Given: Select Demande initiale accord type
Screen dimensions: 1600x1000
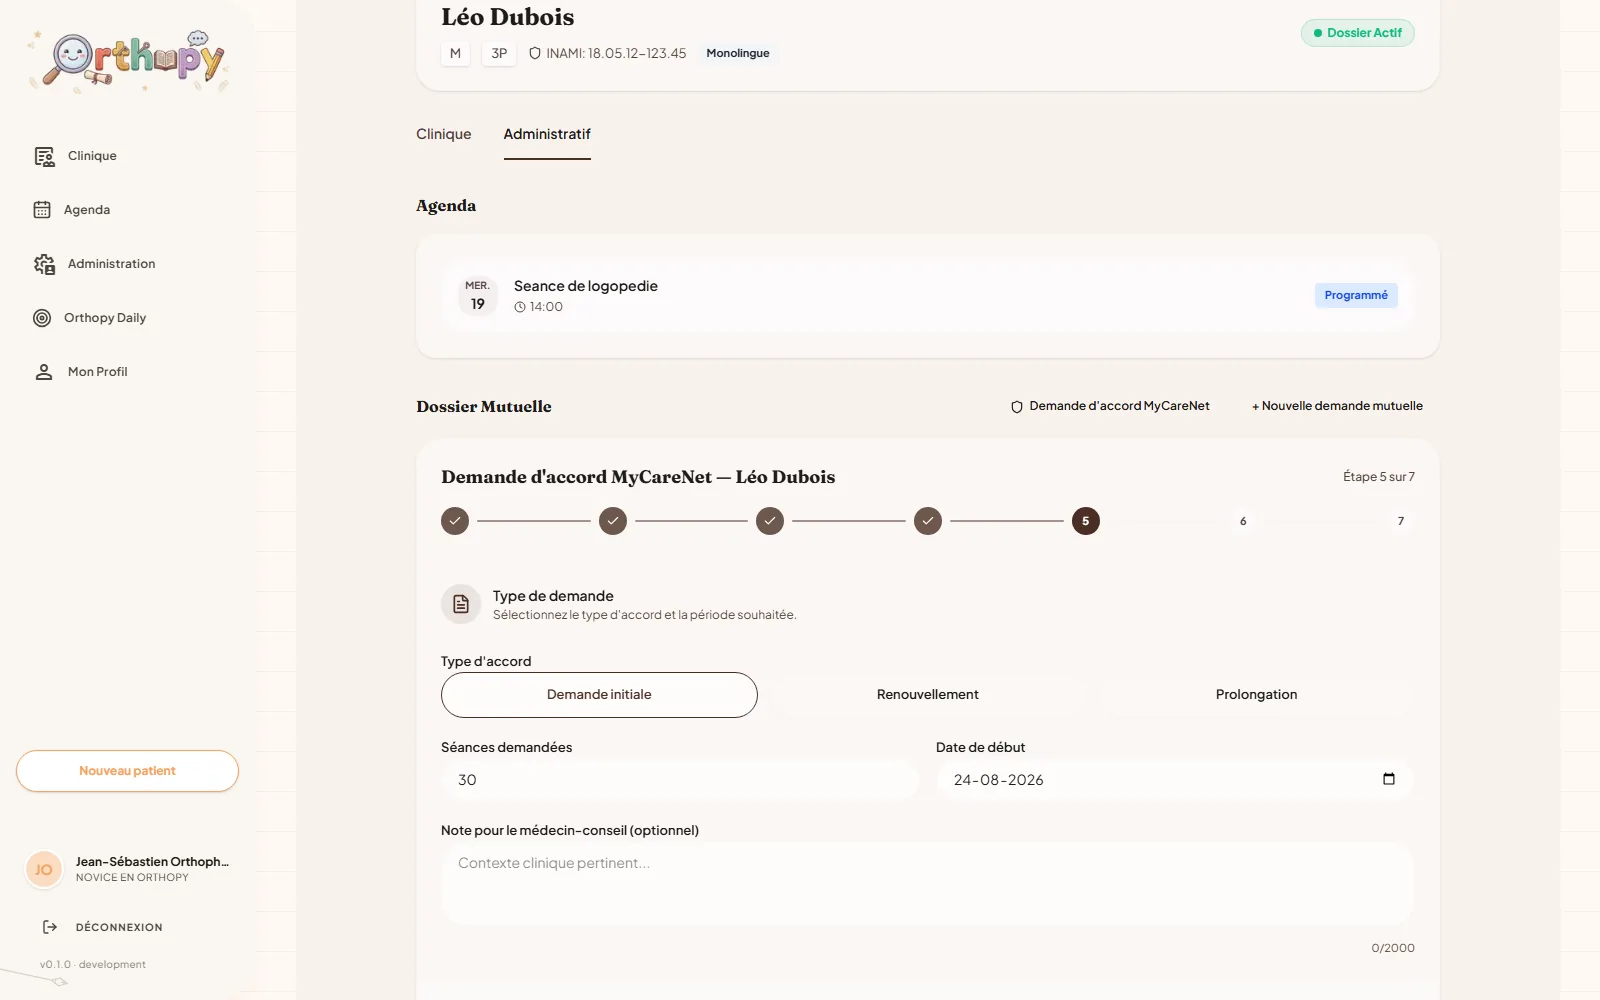Looking at the screenshot, I should click(599, 695).
